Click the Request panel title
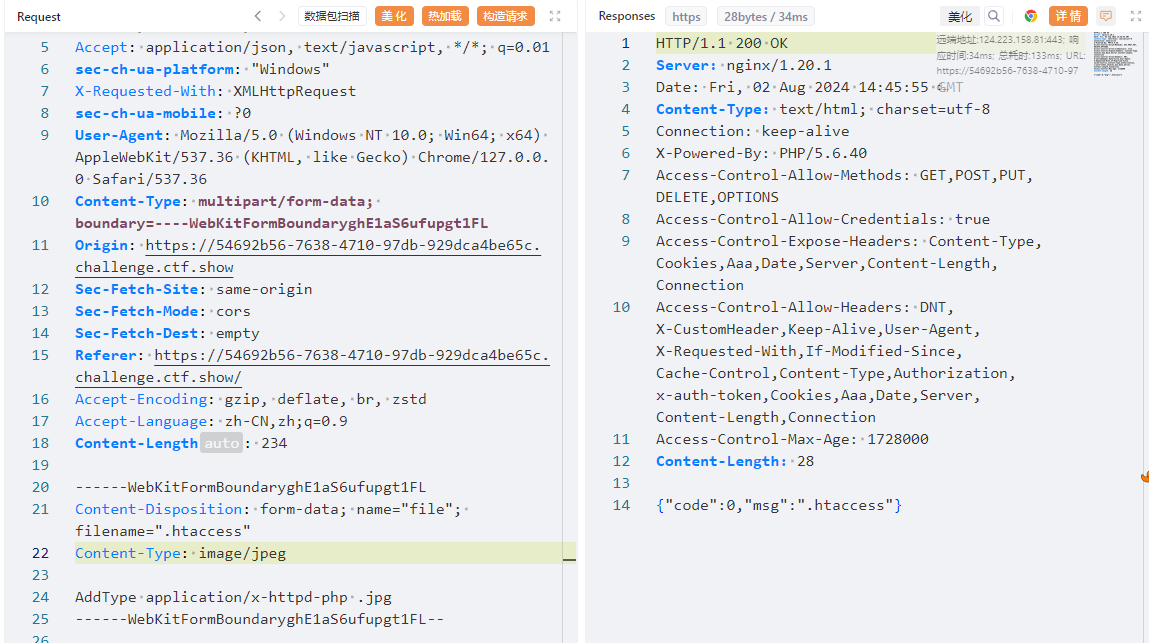The image size is (1149, 643). [x=39, y=16]
